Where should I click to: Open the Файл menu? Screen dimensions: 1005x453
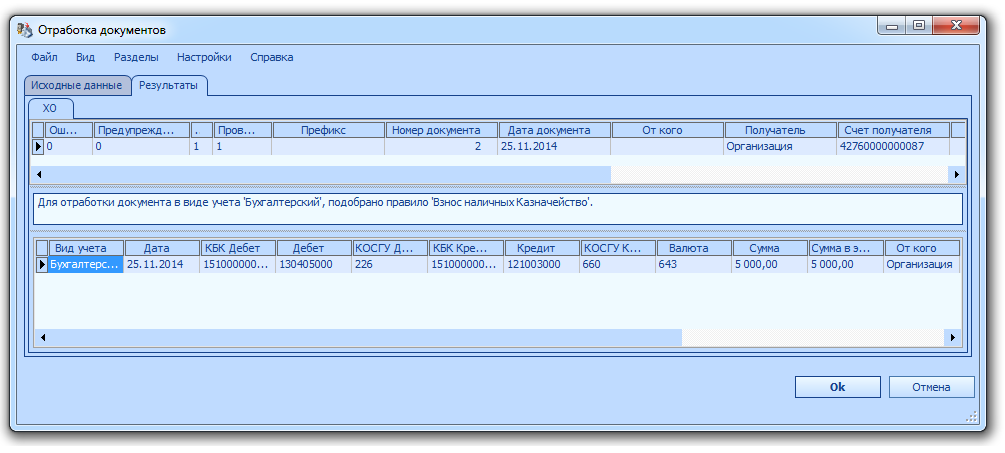(x=44, y=57)
